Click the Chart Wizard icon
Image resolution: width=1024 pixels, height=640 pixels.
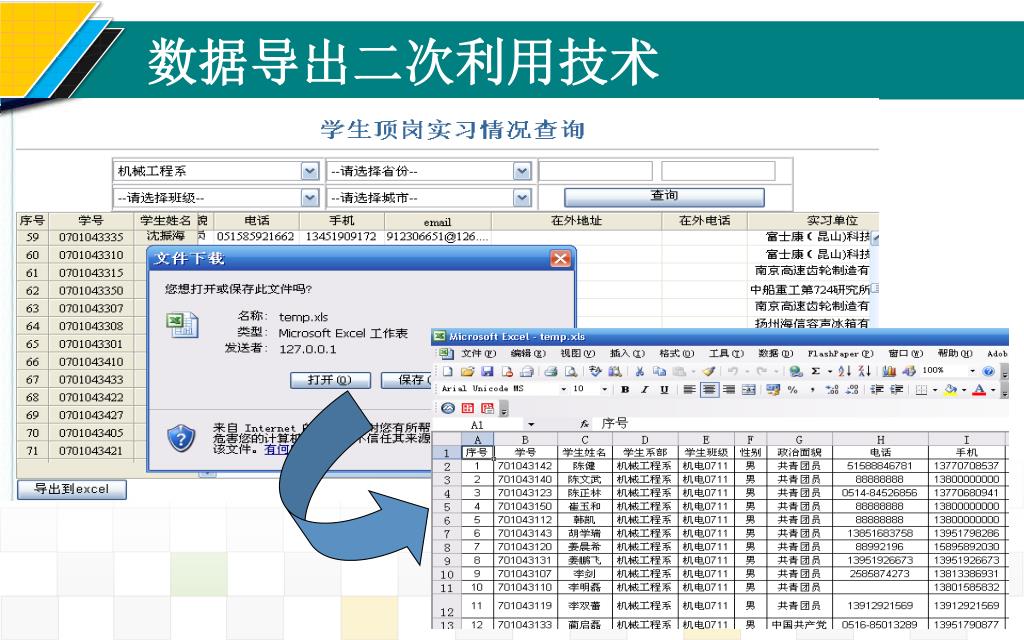tap(889, 371)
